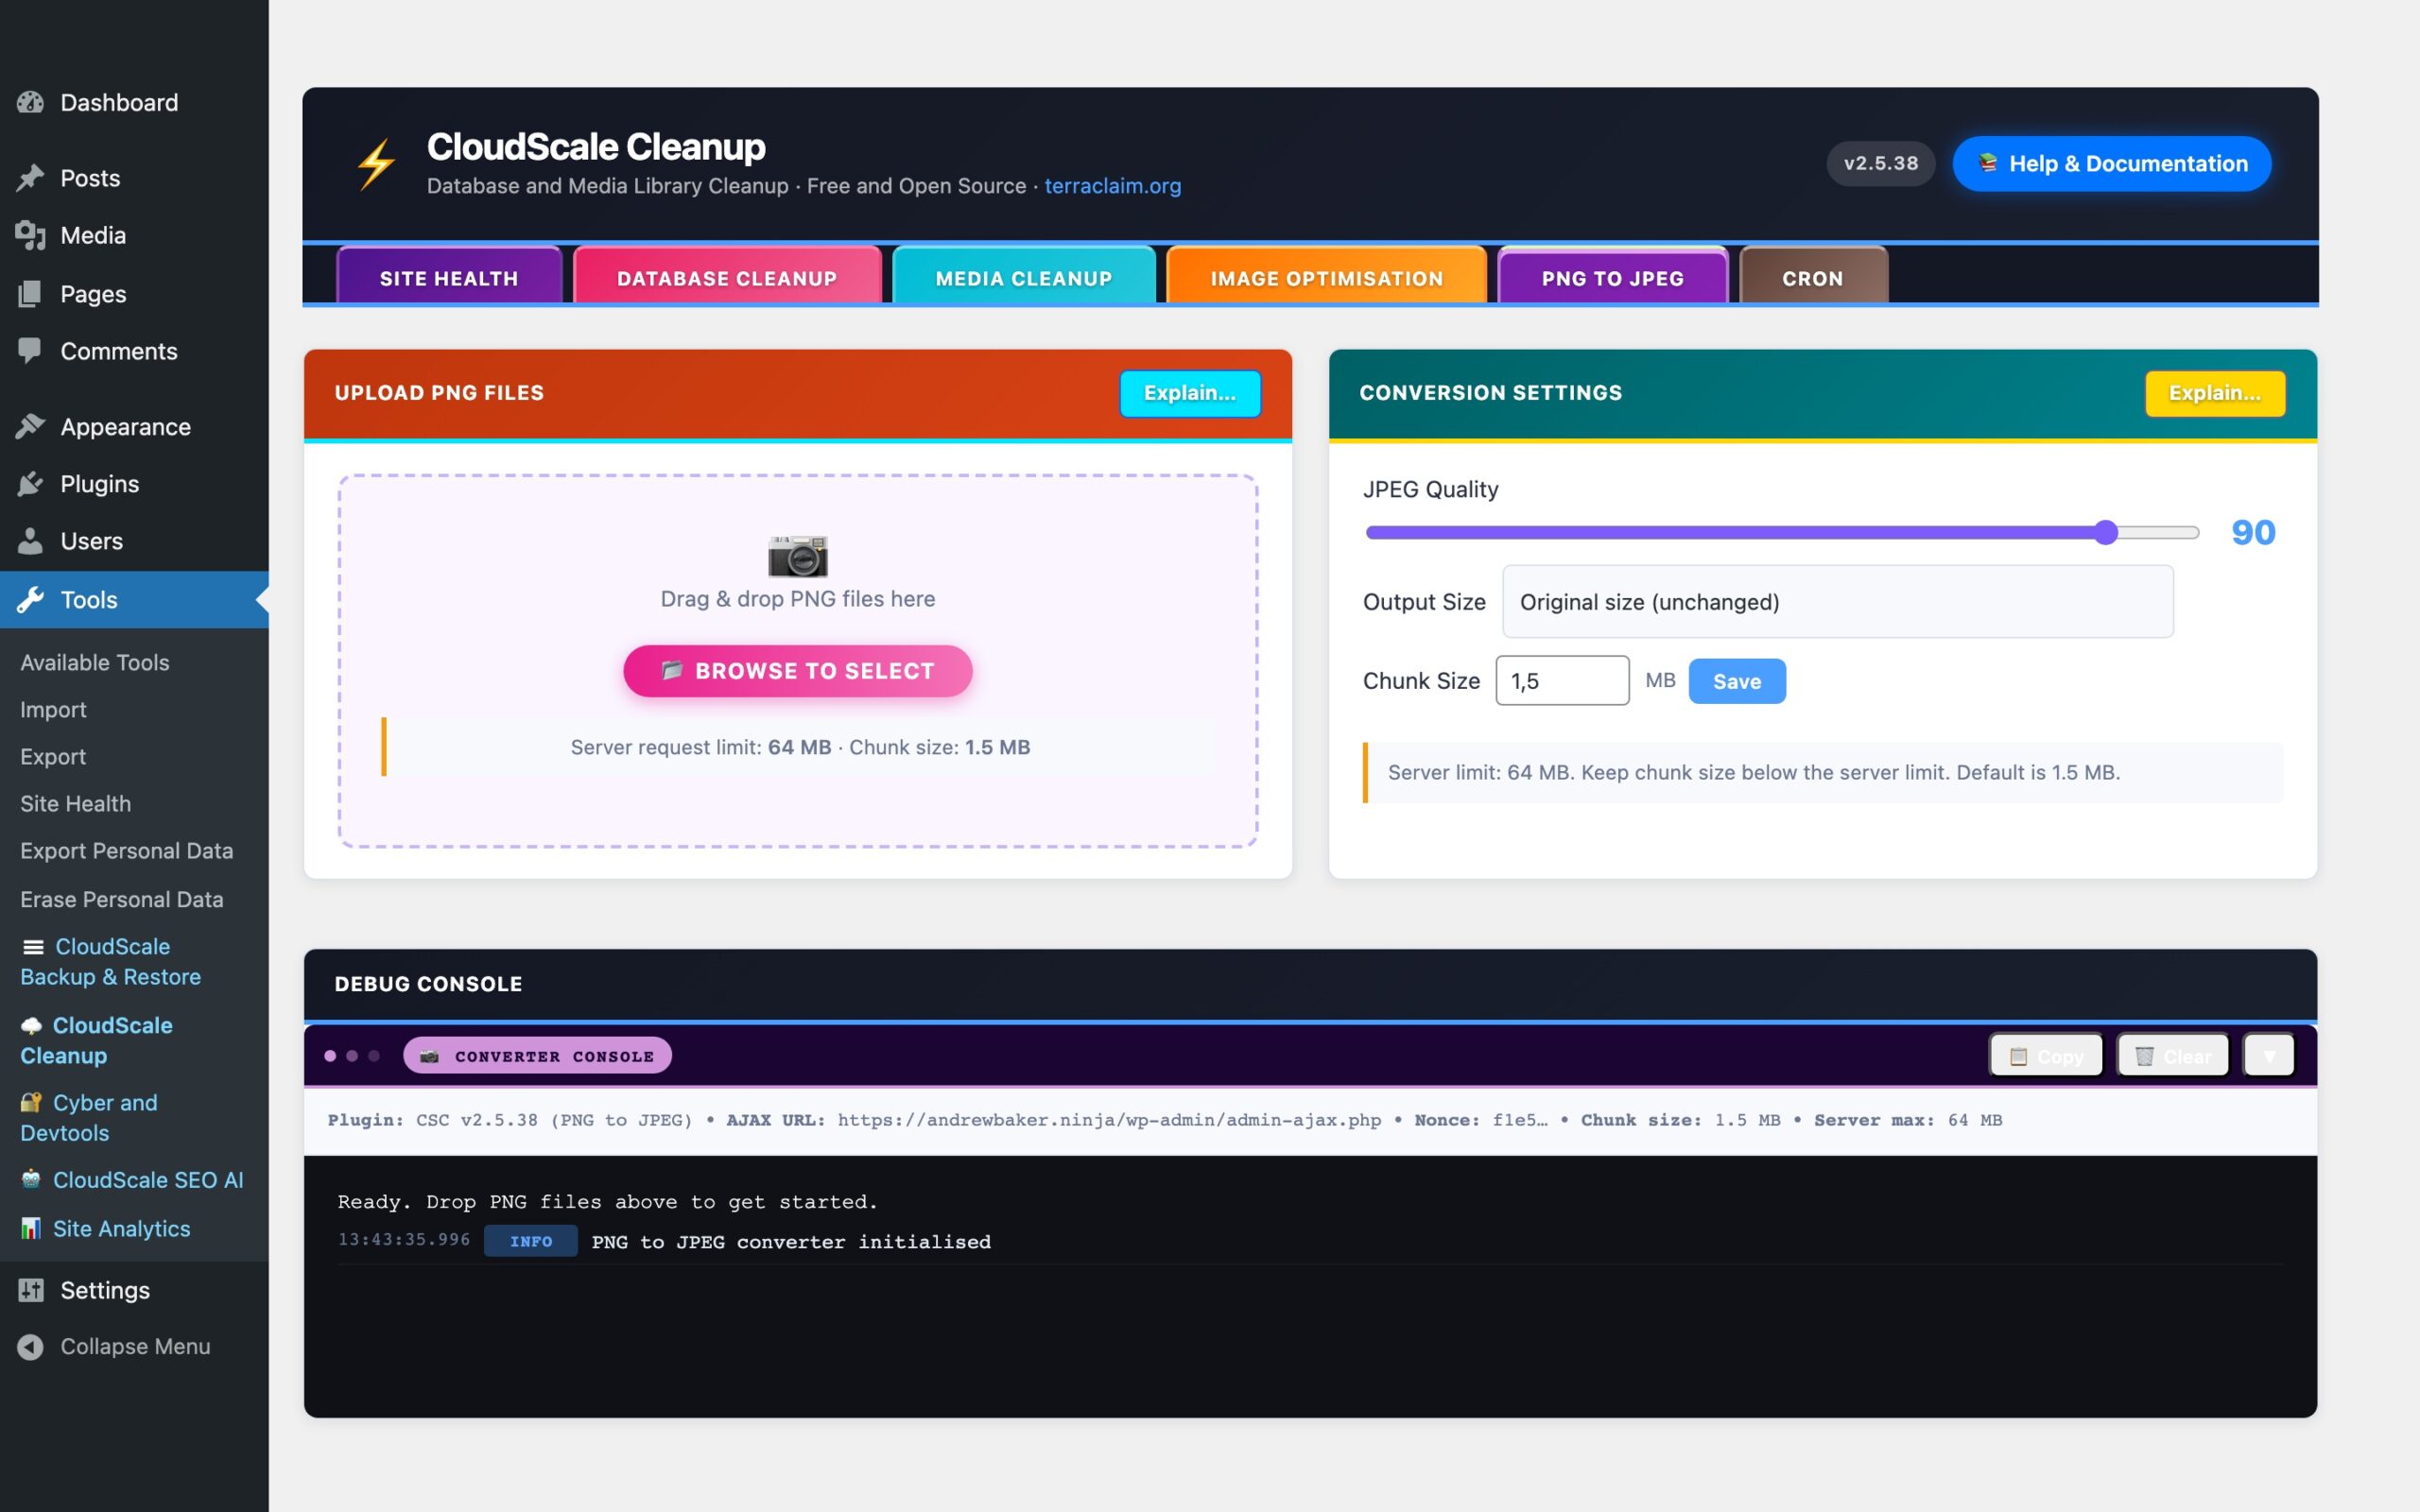Click the Settings sliders icon
2420x1512 pixels.
(30, 1289)
